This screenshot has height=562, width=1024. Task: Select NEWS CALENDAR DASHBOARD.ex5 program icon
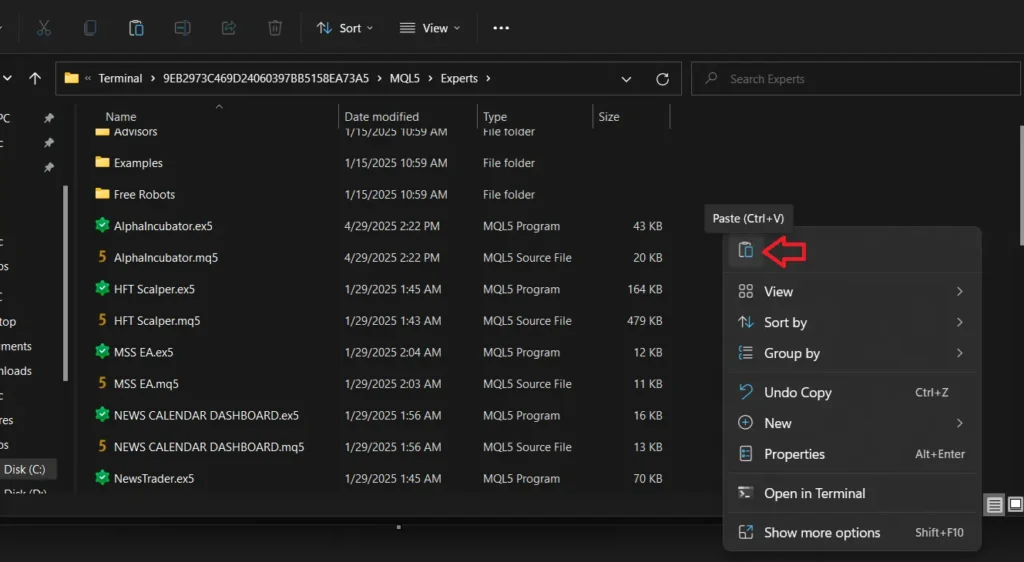click(102, 414)
